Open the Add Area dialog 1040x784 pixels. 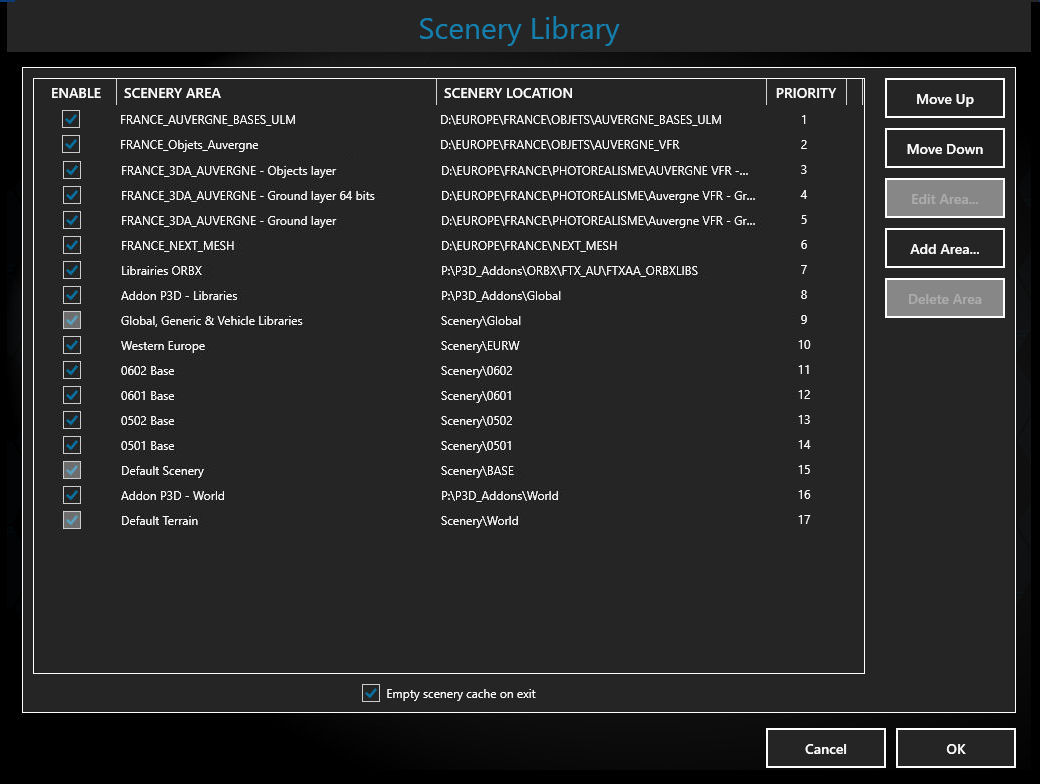[944, 249]
